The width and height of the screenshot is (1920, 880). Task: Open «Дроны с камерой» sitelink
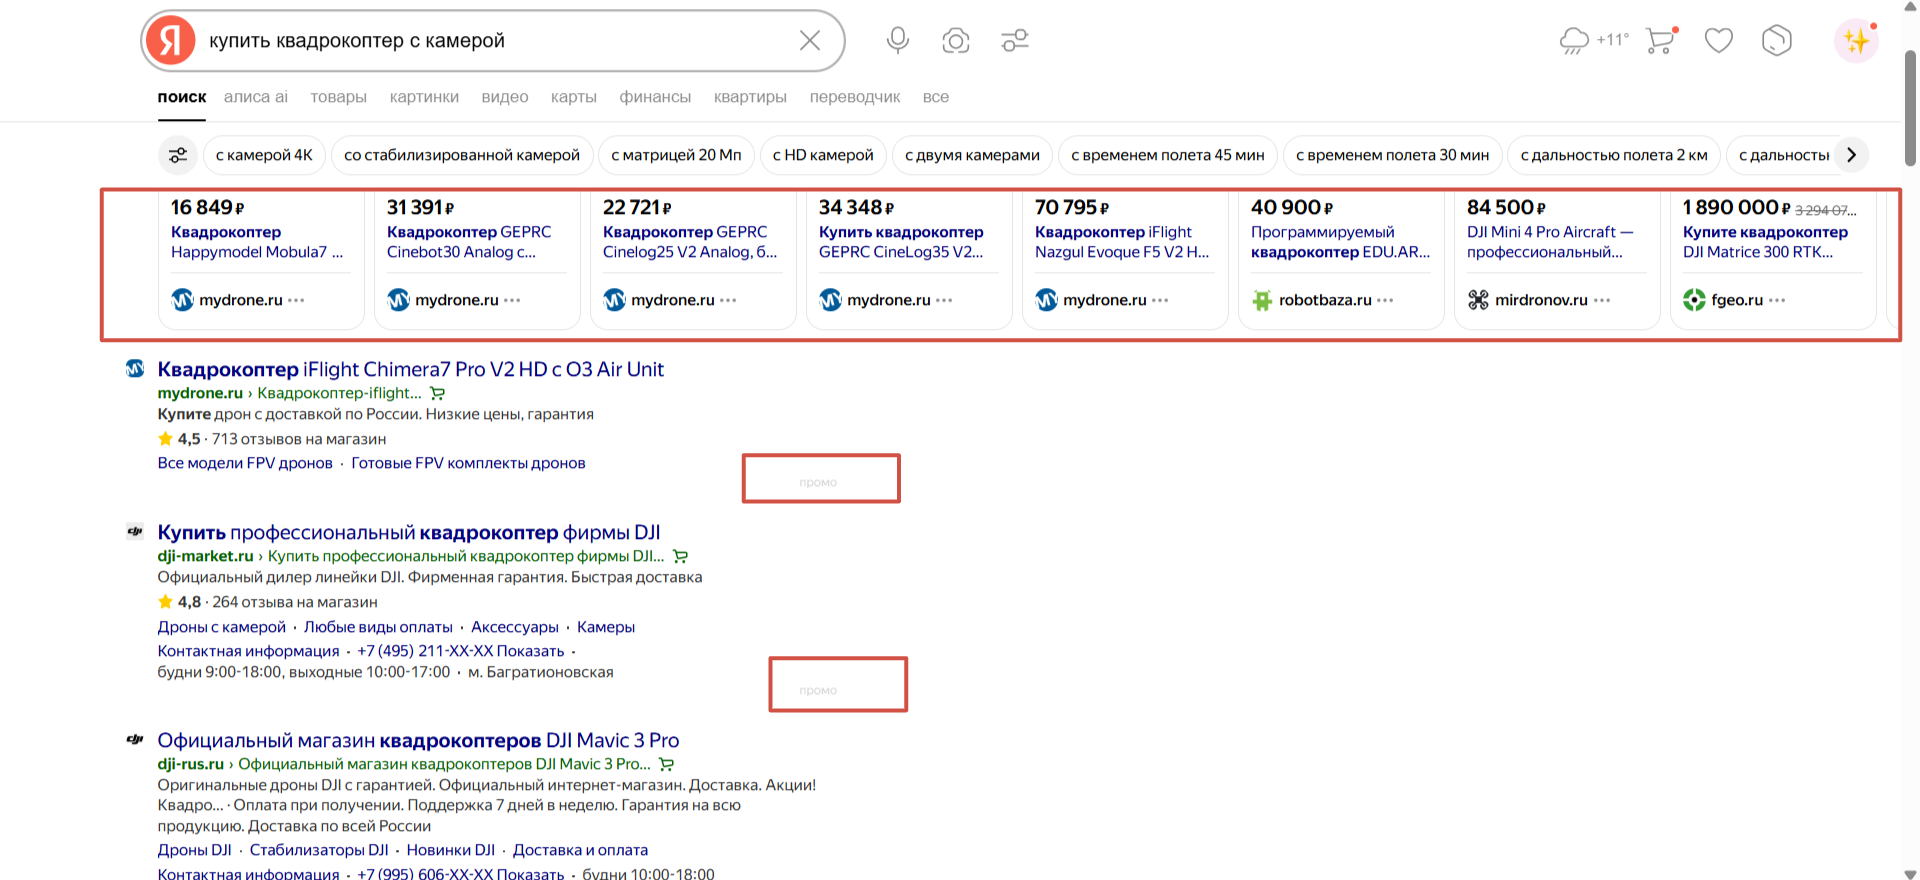pos(221,627)
